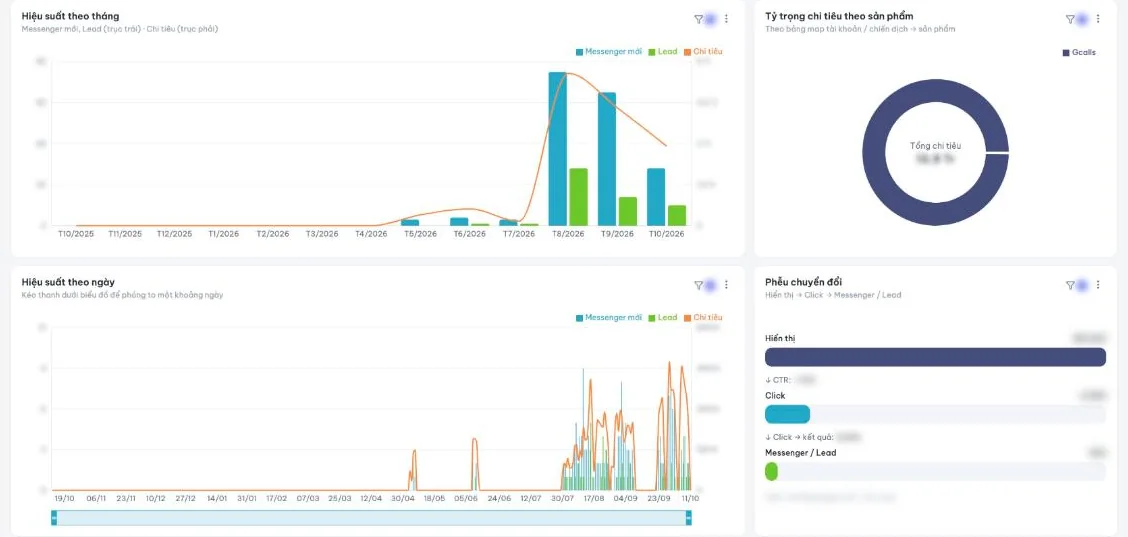Click right handle of daily chart zoom slider
The height and width of the screenshot is (537, 1128).
(x=688, y=517)
